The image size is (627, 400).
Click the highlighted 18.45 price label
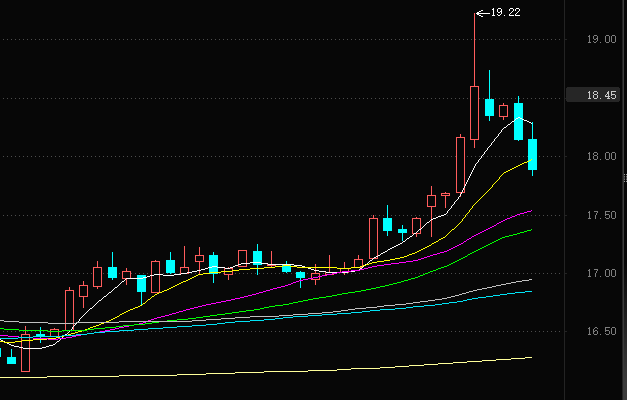[x=593, y=95]
